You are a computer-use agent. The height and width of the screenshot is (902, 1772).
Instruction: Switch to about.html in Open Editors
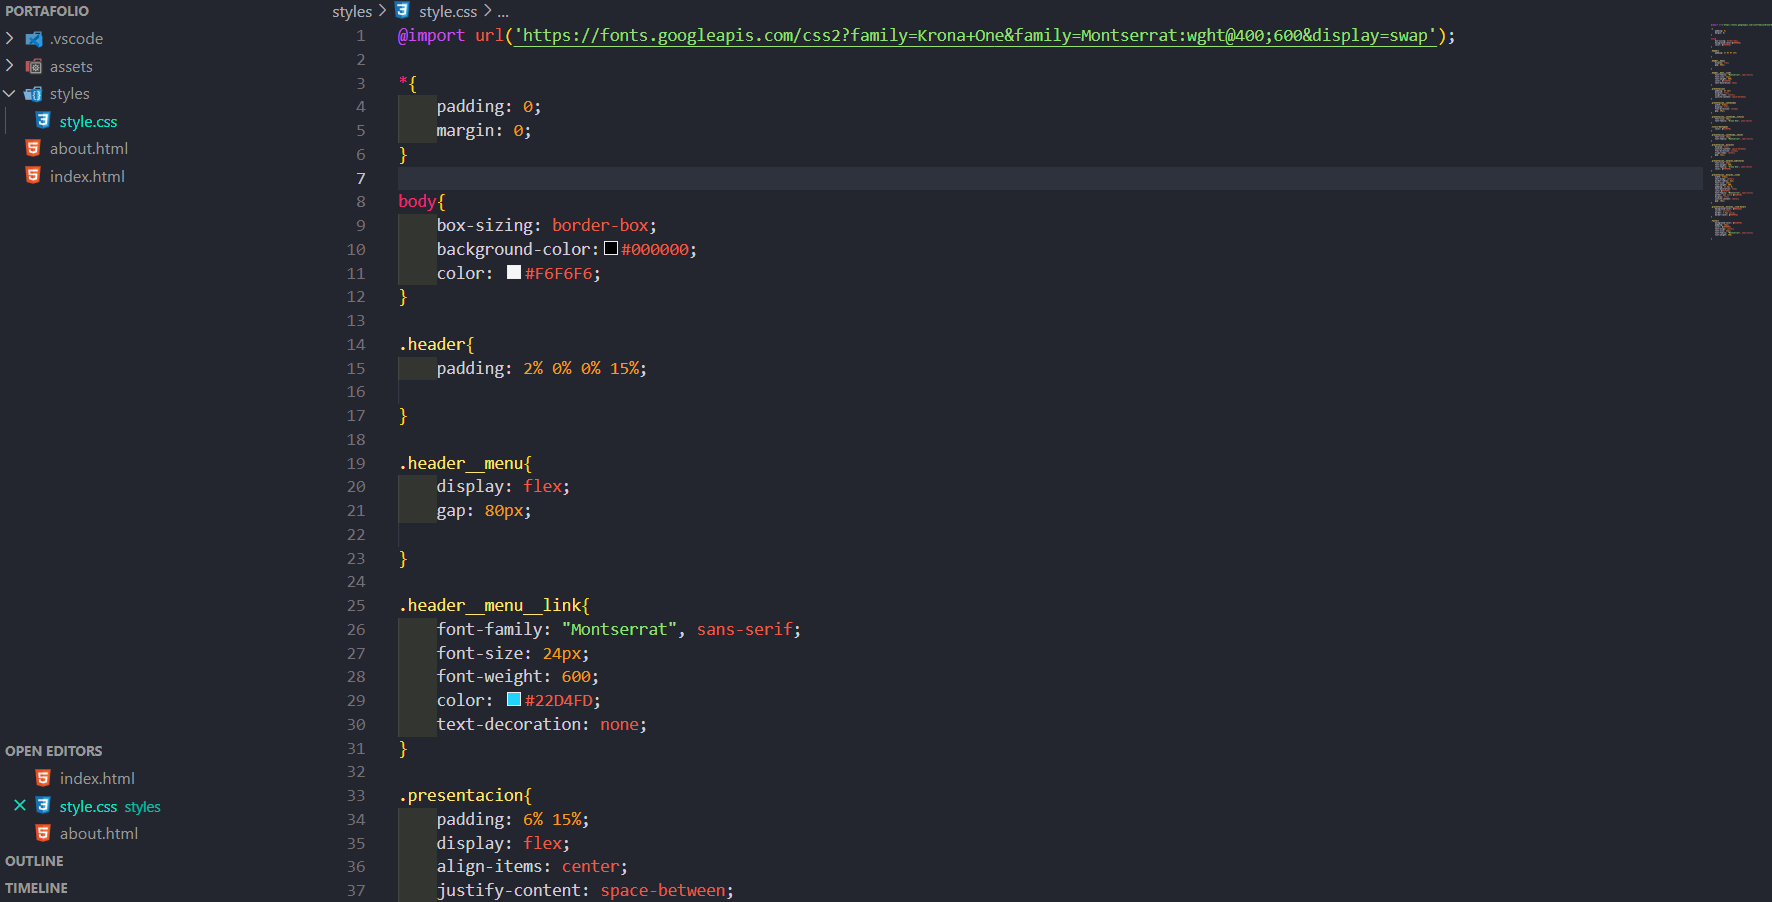coord(99,834)
